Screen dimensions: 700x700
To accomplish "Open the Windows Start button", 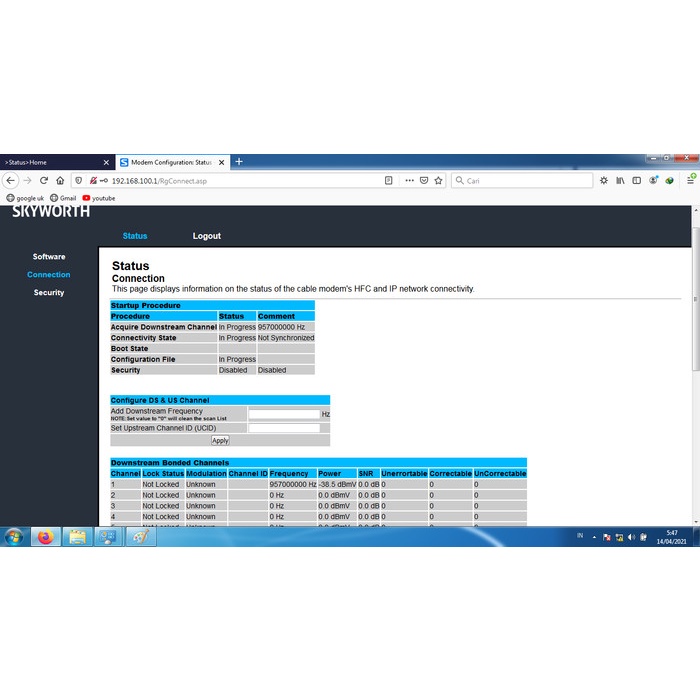I will [x=14, y=537].
